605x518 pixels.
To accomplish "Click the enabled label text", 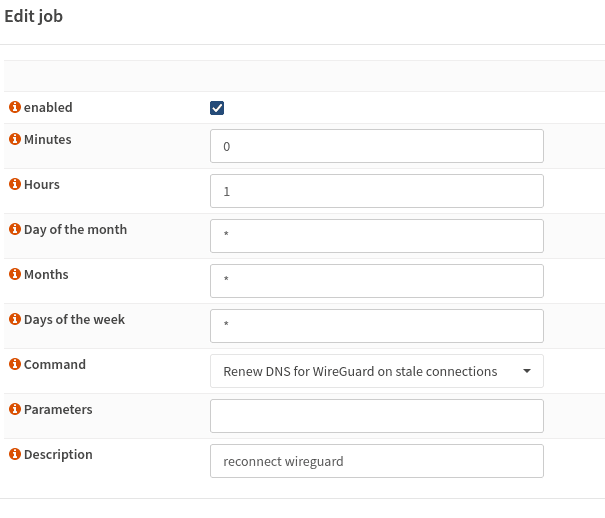I will coord(48,107).
